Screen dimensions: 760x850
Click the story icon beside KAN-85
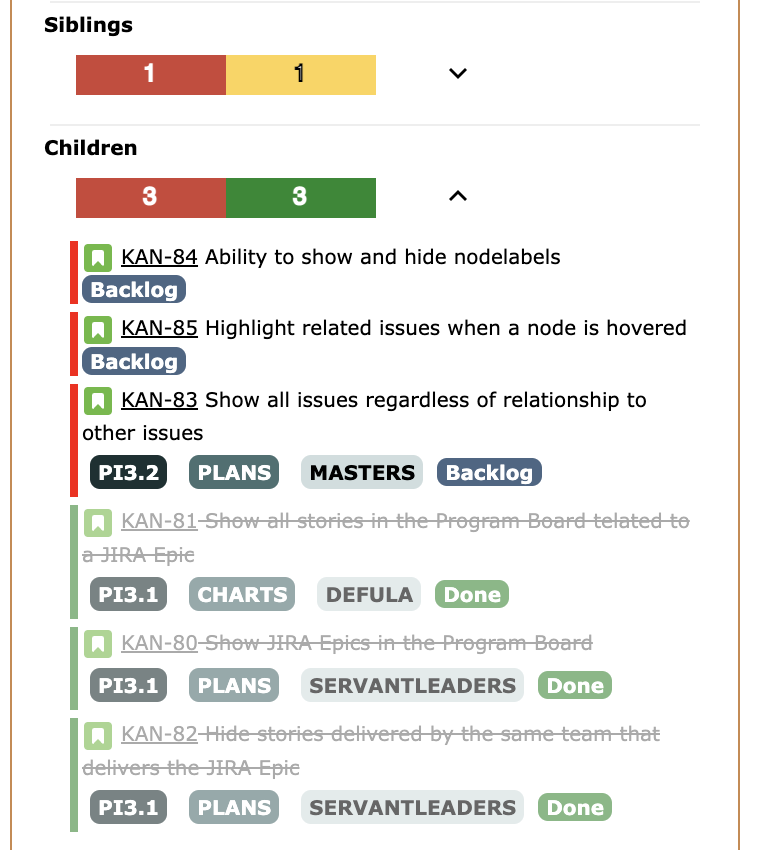(x=98, y=330)
